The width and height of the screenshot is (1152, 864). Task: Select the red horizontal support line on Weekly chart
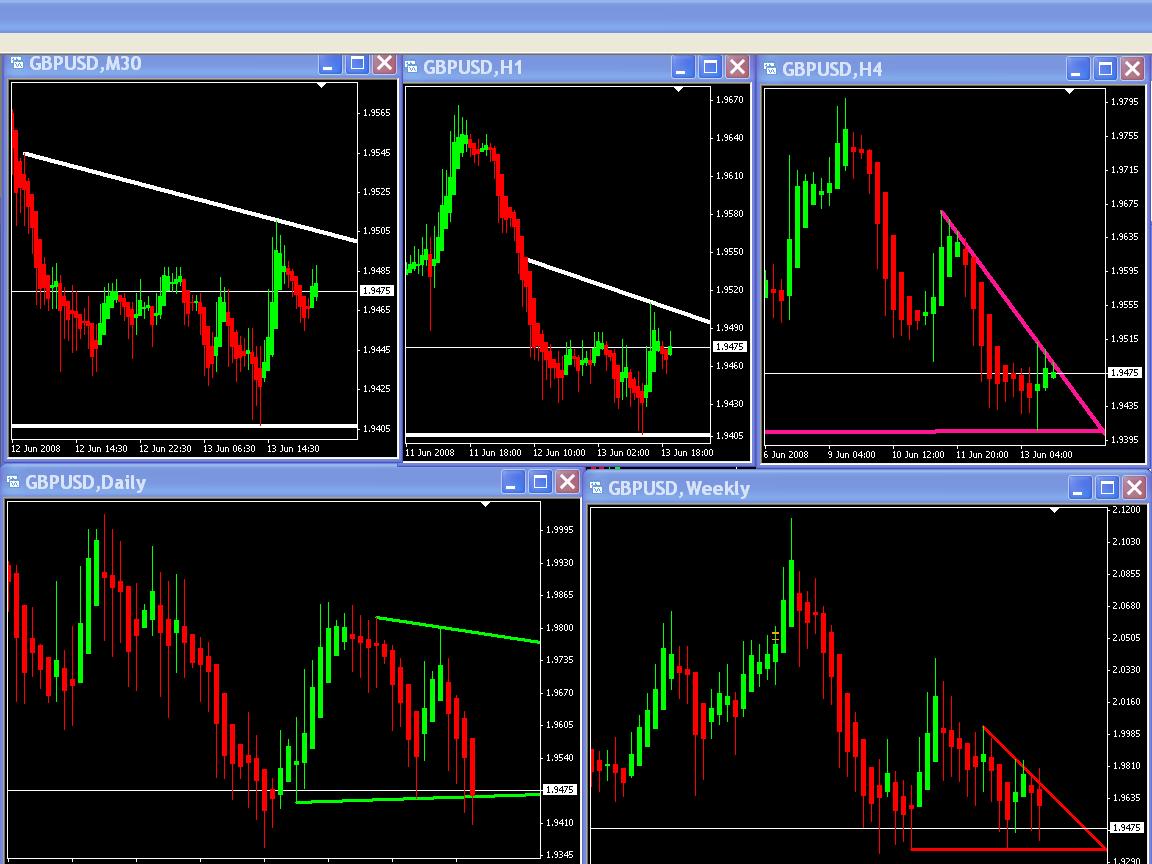click(x=1007, y=849)
